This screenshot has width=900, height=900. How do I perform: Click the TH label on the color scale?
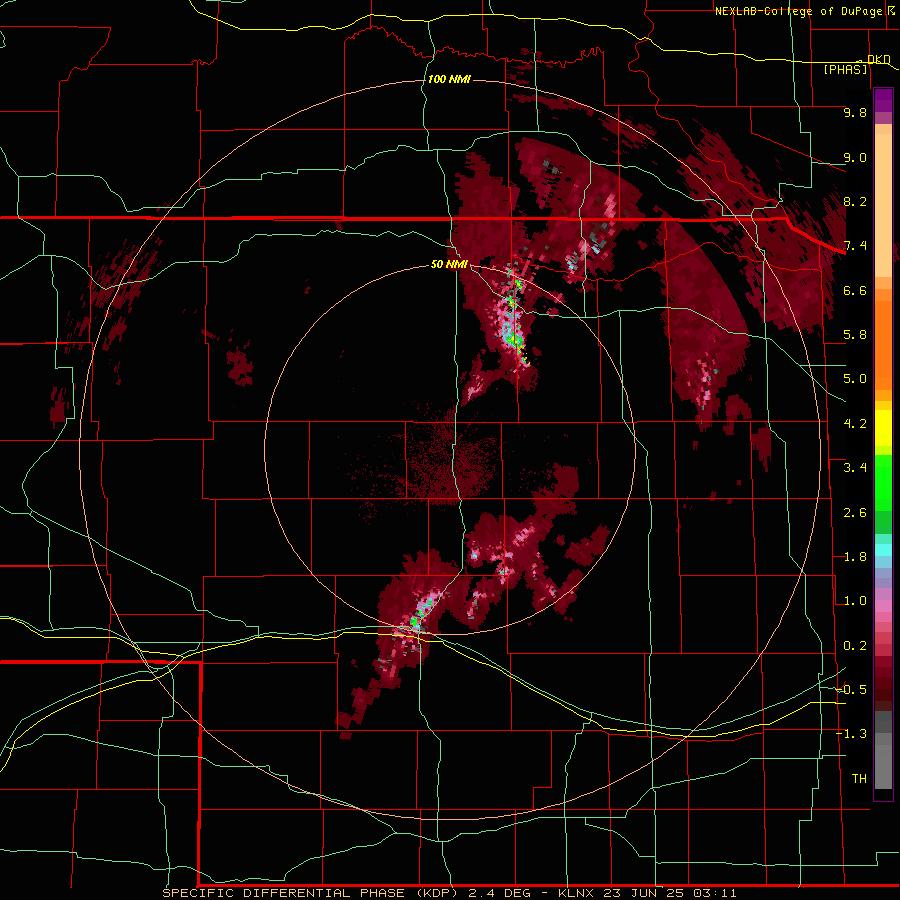pyautogui.click(x=859, y=779)
